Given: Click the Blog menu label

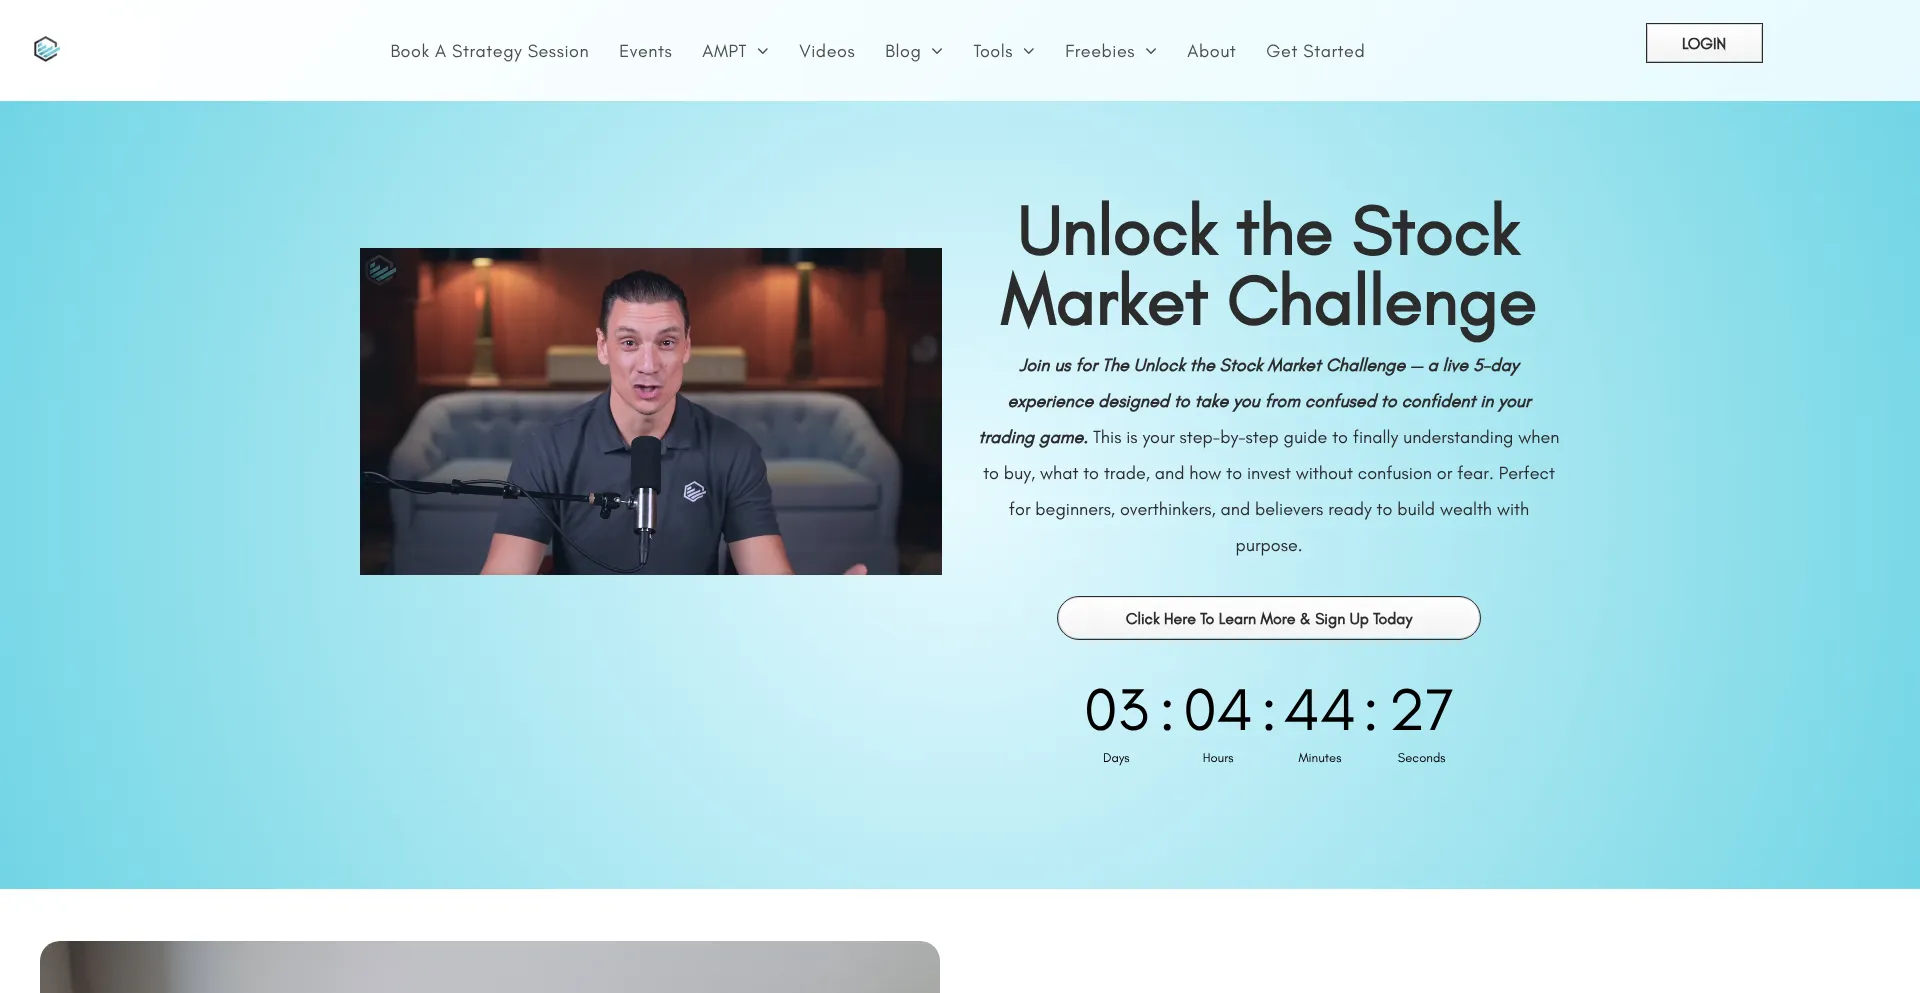Looking at the screenshot, I should (903, 51).
